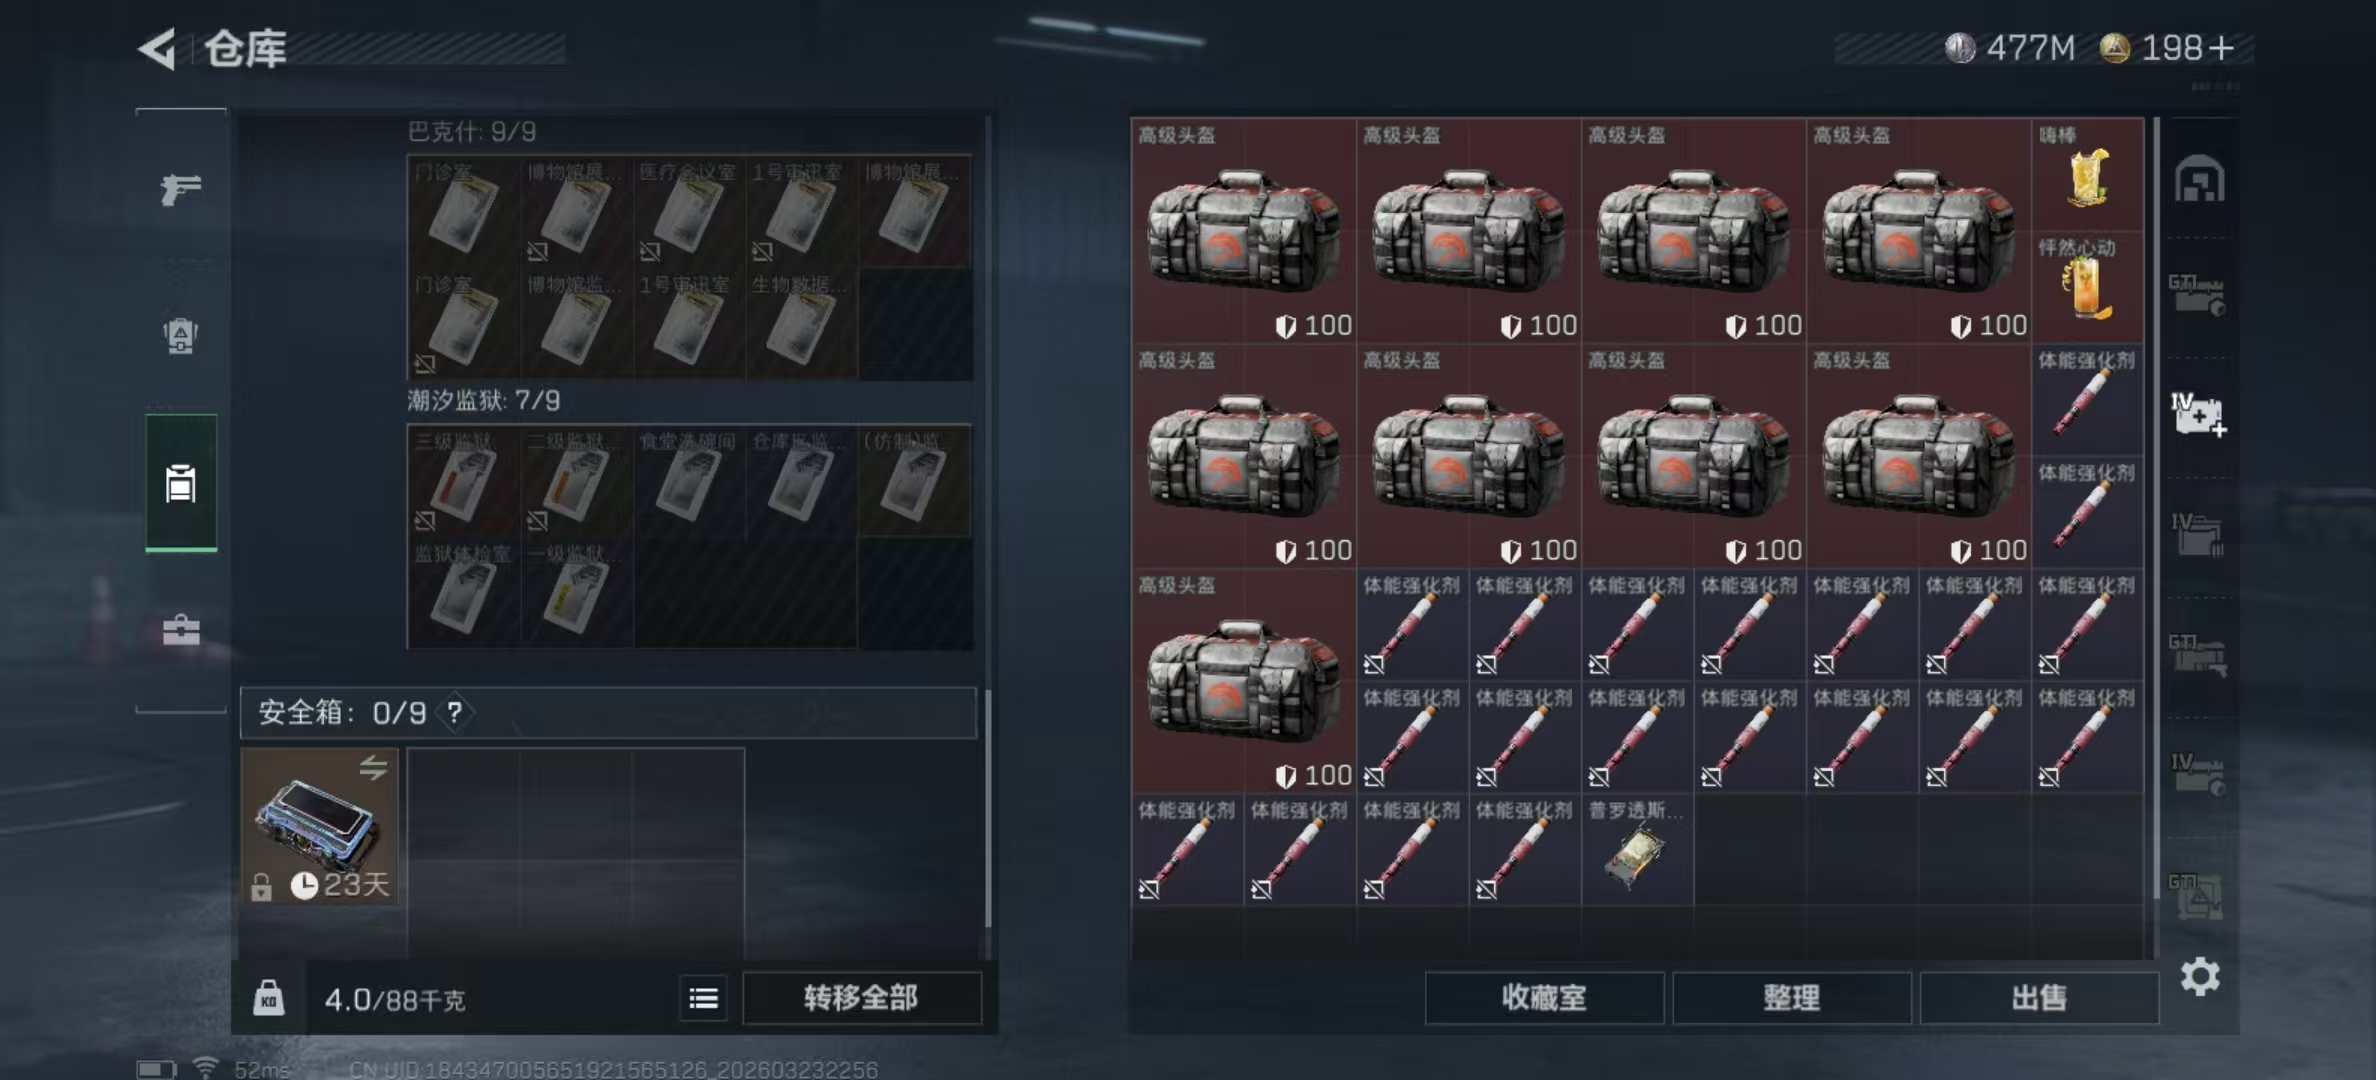Expand the 潮汐监狱 7/9 keycard section
This screenshot has height=1080, width=2376.
point(484,401)
